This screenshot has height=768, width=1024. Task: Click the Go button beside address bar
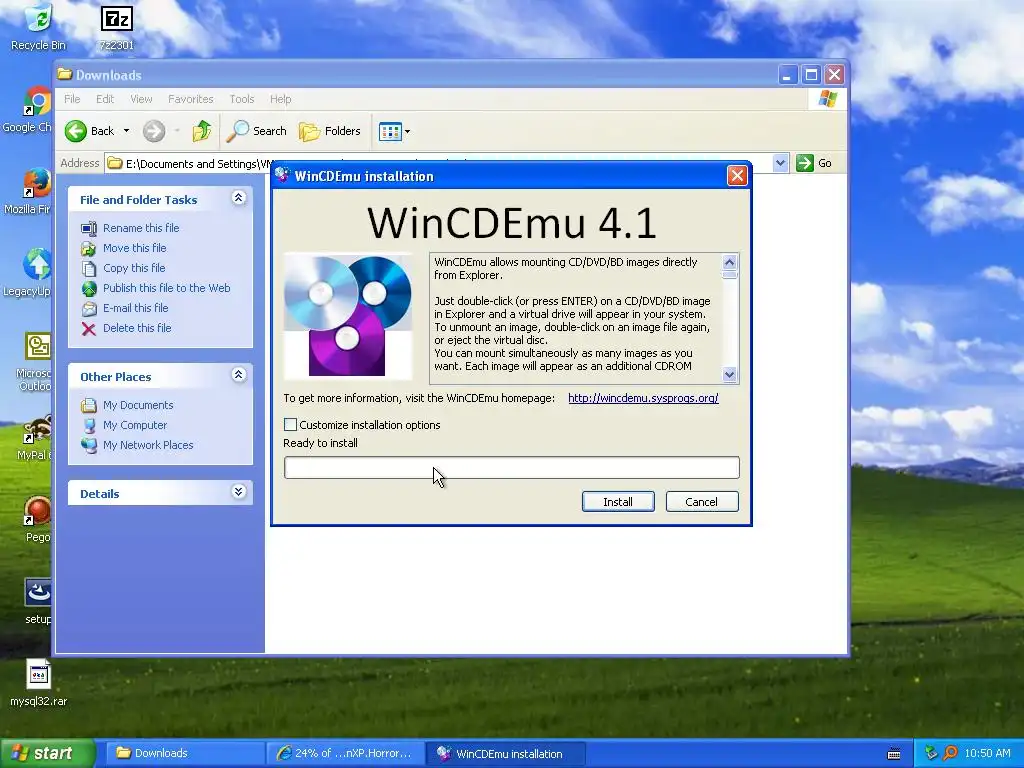pos(814,163)
